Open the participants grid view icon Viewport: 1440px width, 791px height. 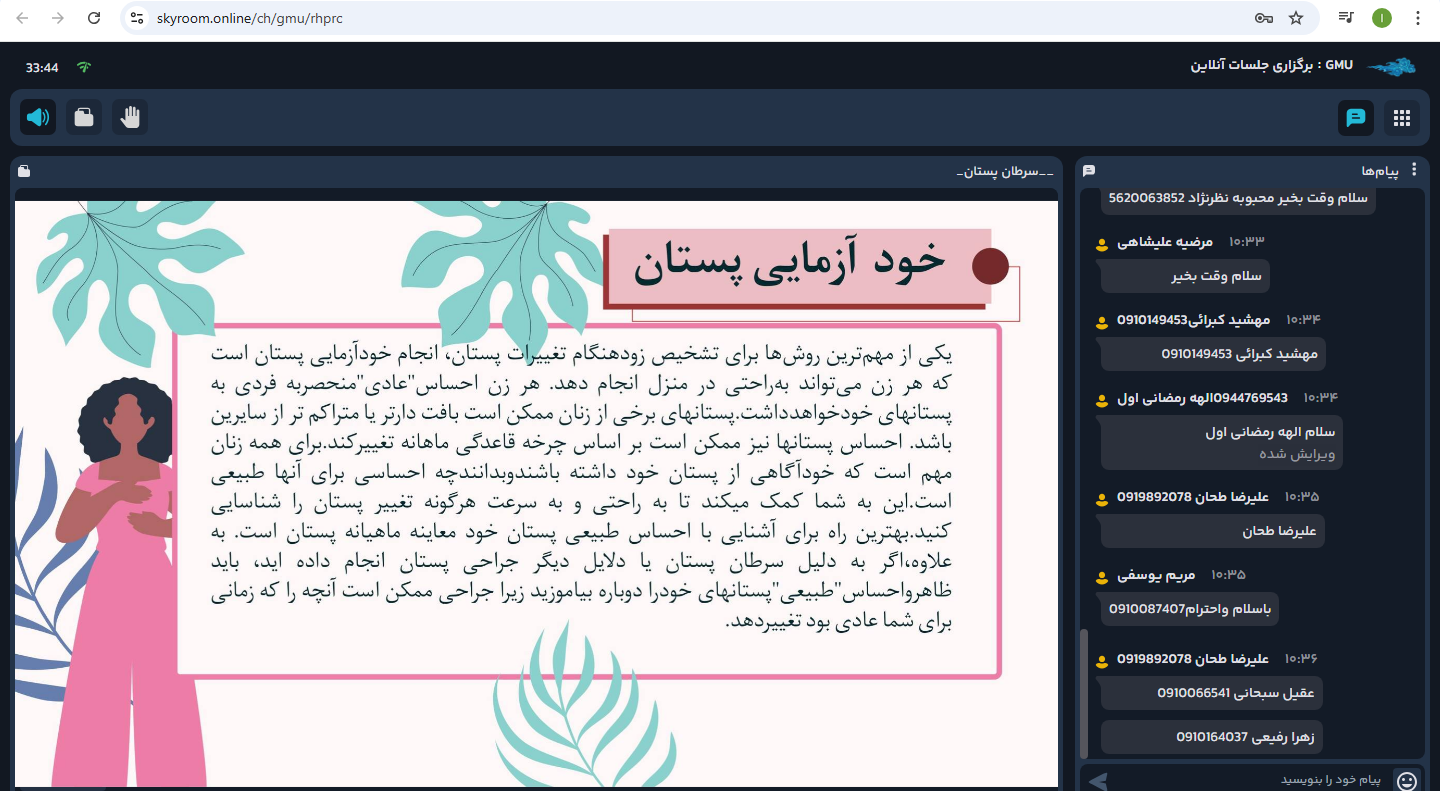[1402, 118]
